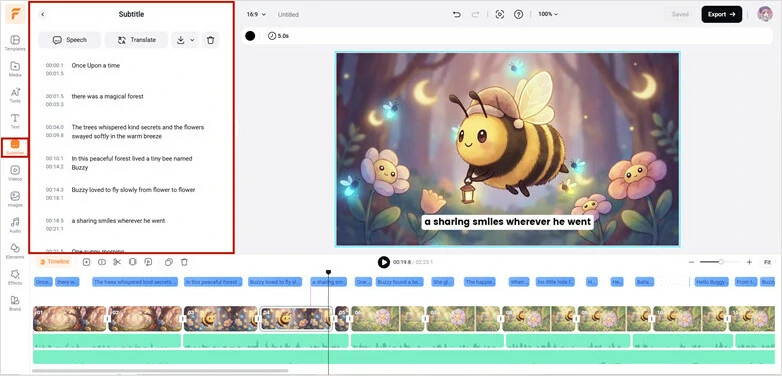Select 'his little hide f...' subtitle clip
Screen dimensions: 782x376
click(x=555, y=282)
